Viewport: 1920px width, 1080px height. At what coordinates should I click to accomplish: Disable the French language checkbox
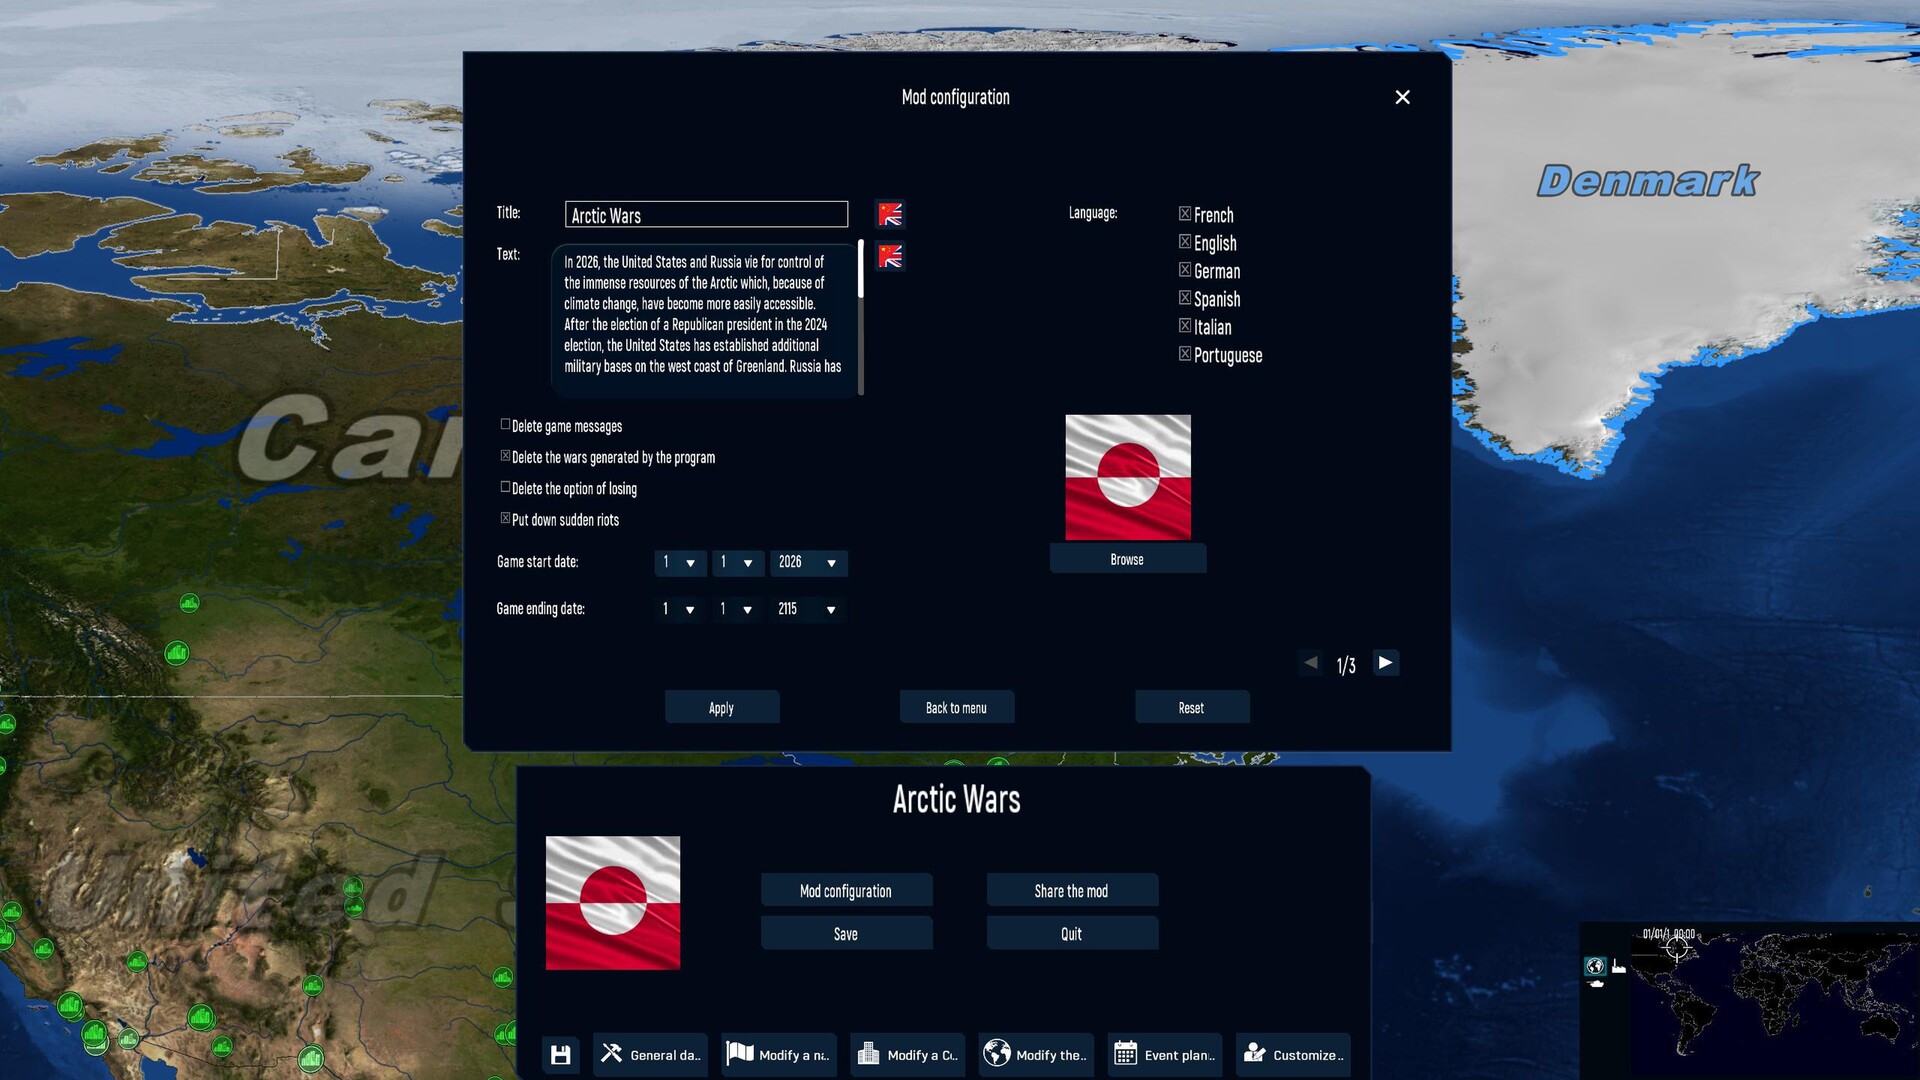click(x=1184, y=213)
